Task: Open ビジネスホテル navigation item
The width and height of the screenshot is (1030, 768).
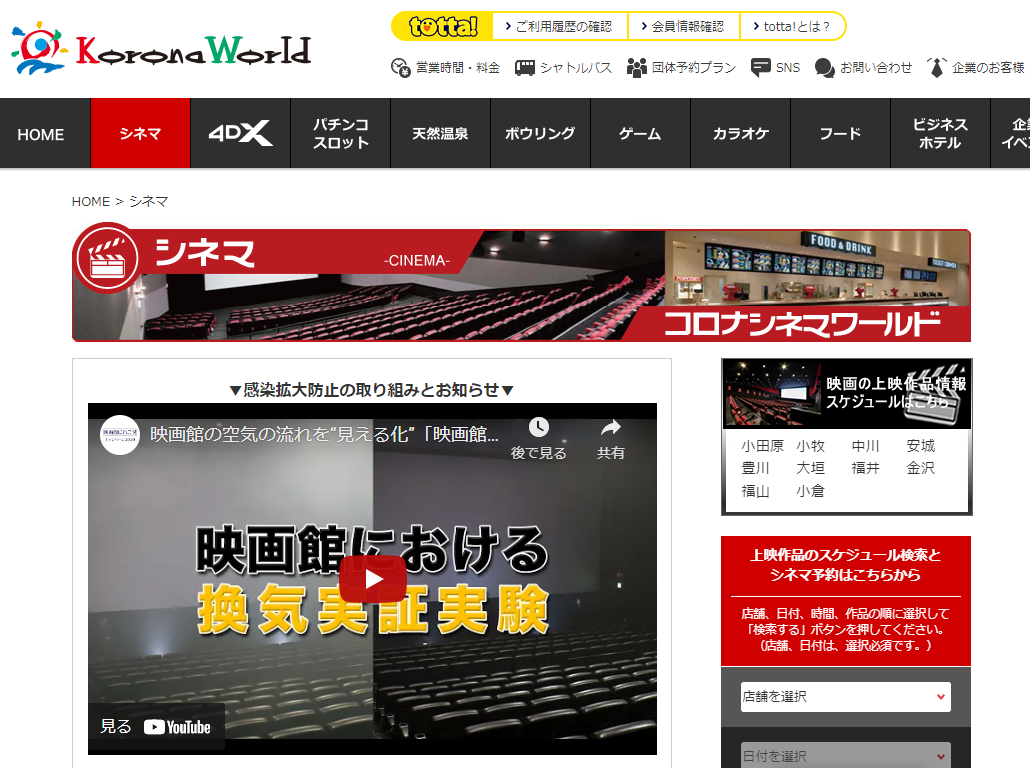Action: coord(940,134)
